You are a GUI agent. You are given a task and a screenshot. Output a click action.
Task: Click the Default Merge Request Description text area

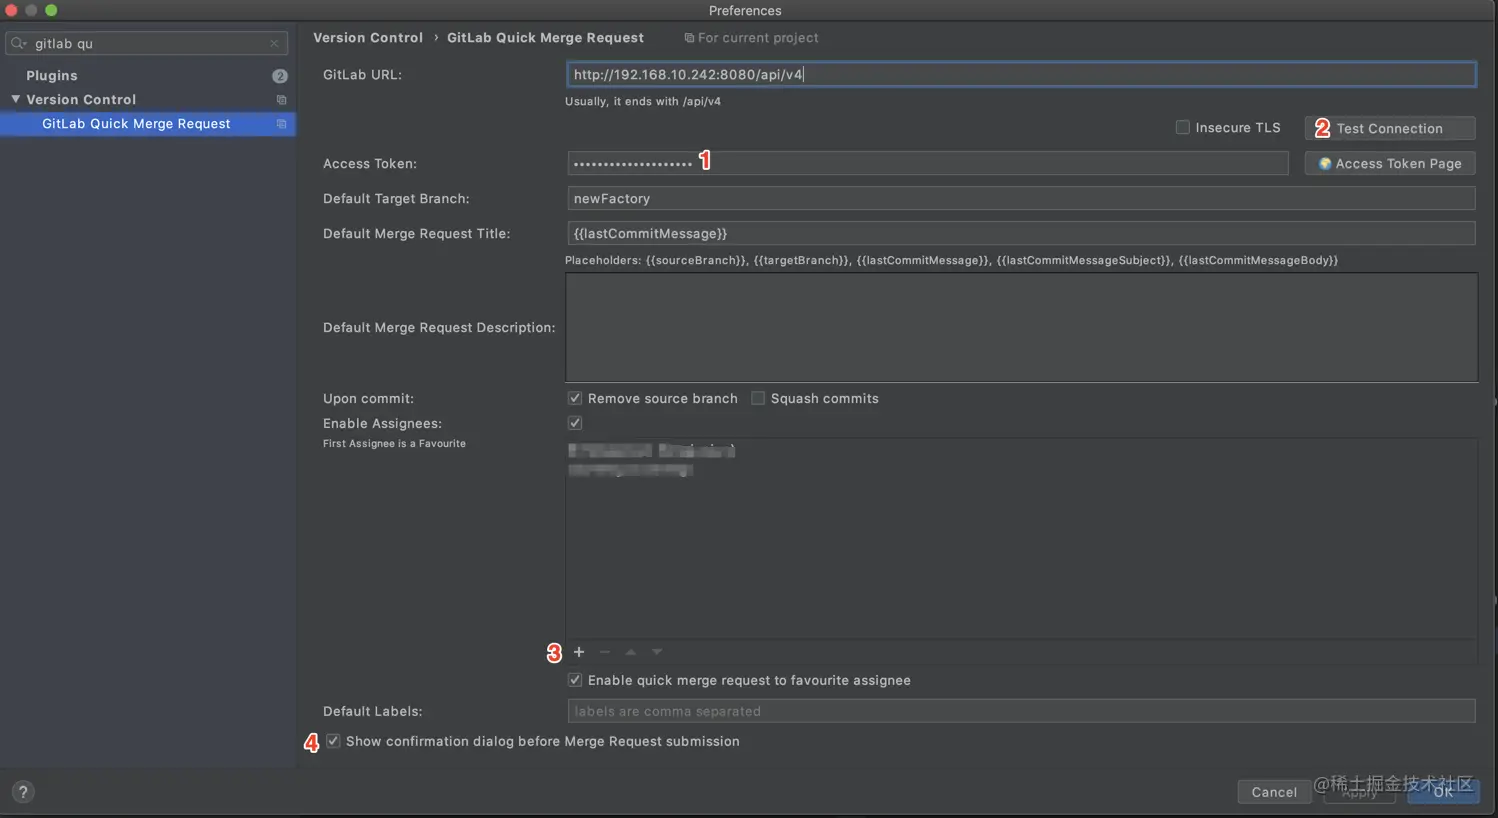tap(1021, 327)
